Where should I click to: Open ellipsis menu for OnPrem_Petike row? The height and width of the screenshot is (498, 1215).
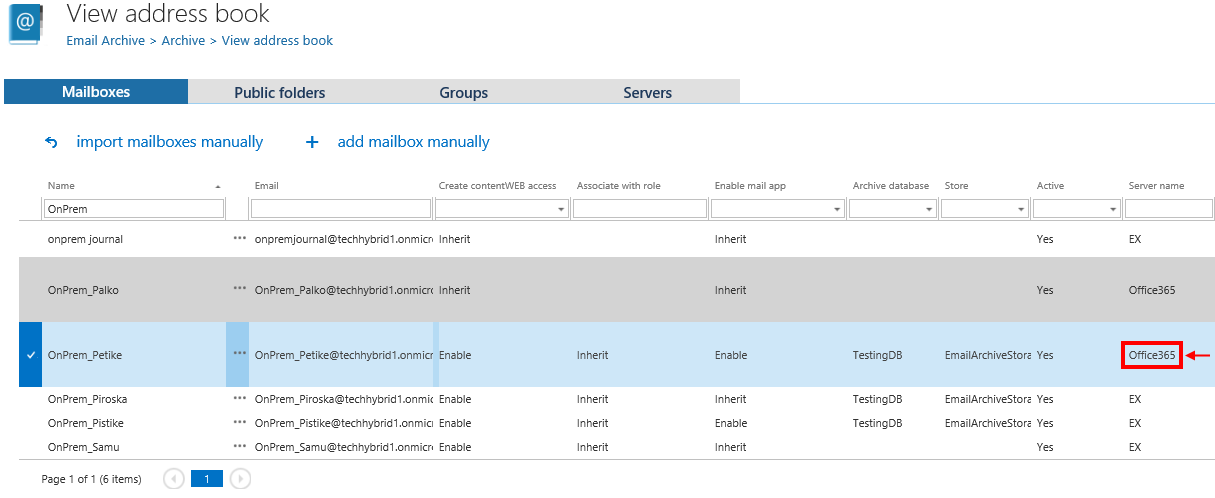[239, 354]
